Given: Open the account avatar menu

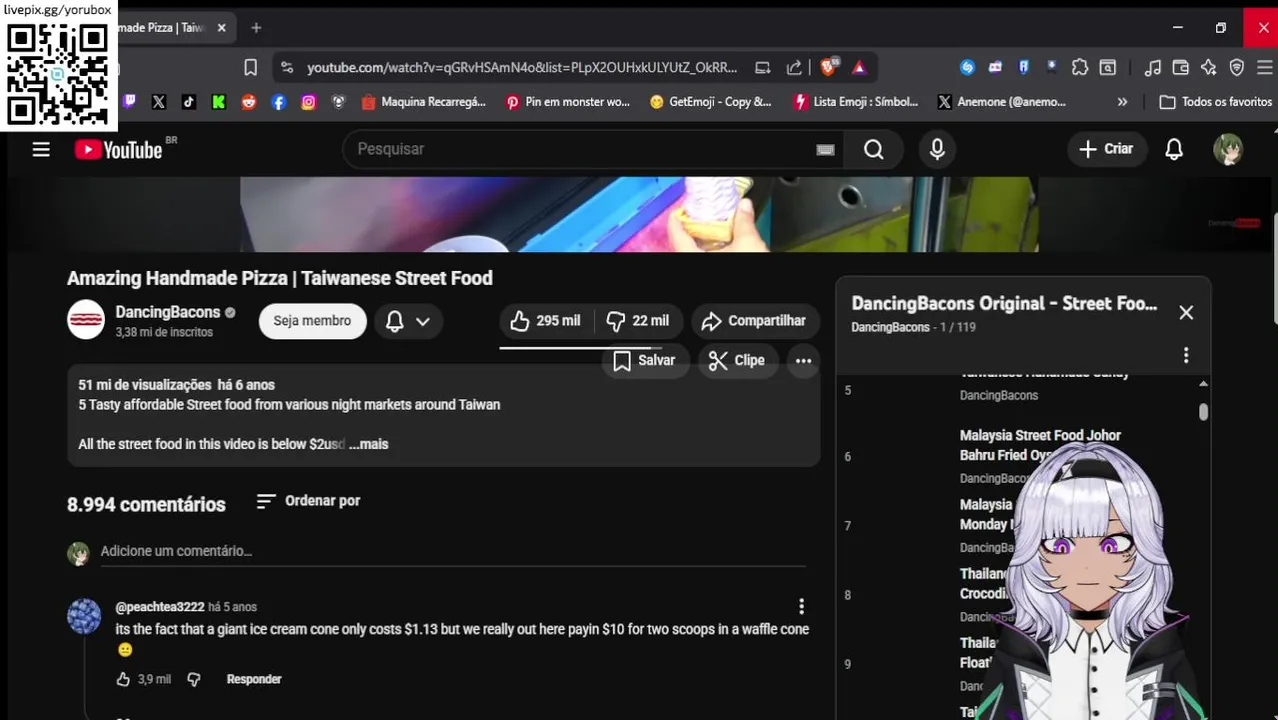Looking at the screenshot, I should 1228,149.
